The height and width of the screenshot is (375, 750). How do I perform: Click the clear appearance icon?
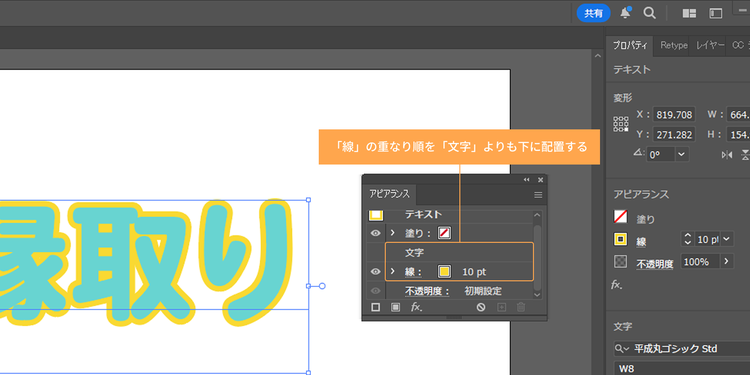pos(481,307)
